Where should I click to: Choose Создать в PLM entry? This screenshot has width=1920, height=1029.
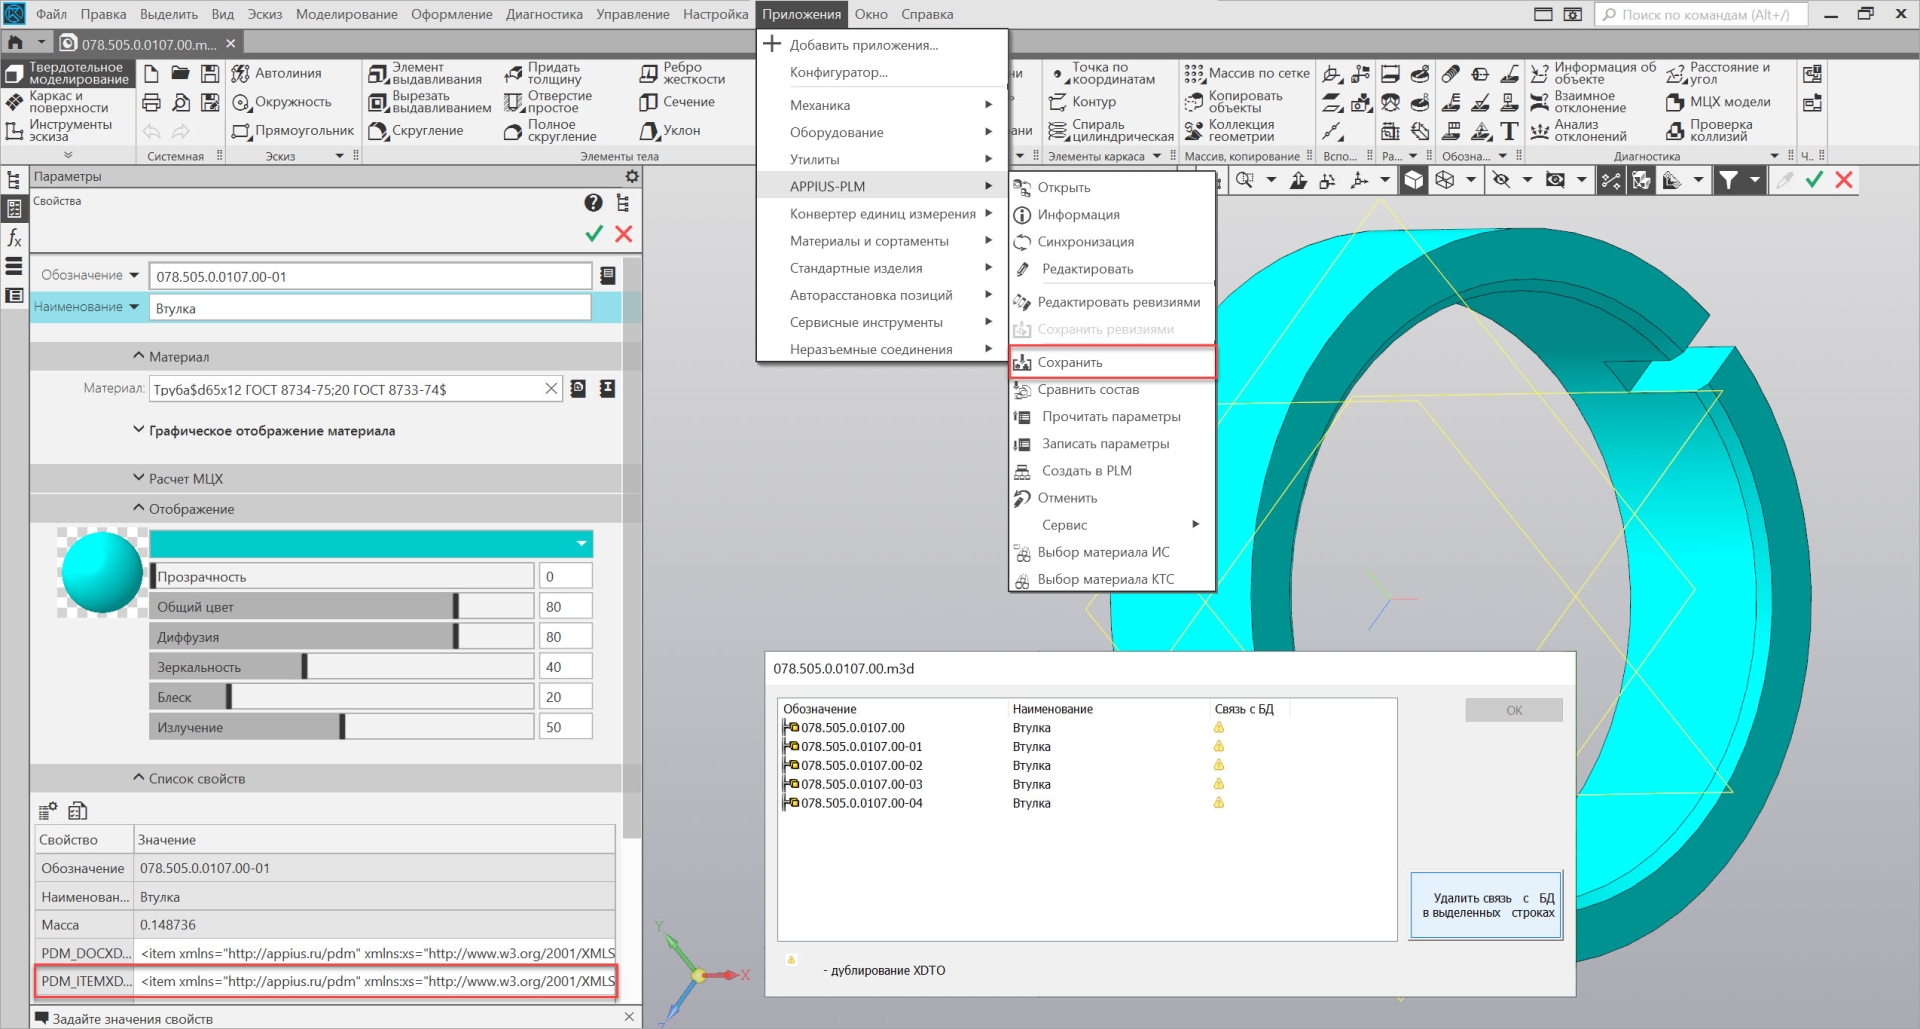(x=1112, y=471)
